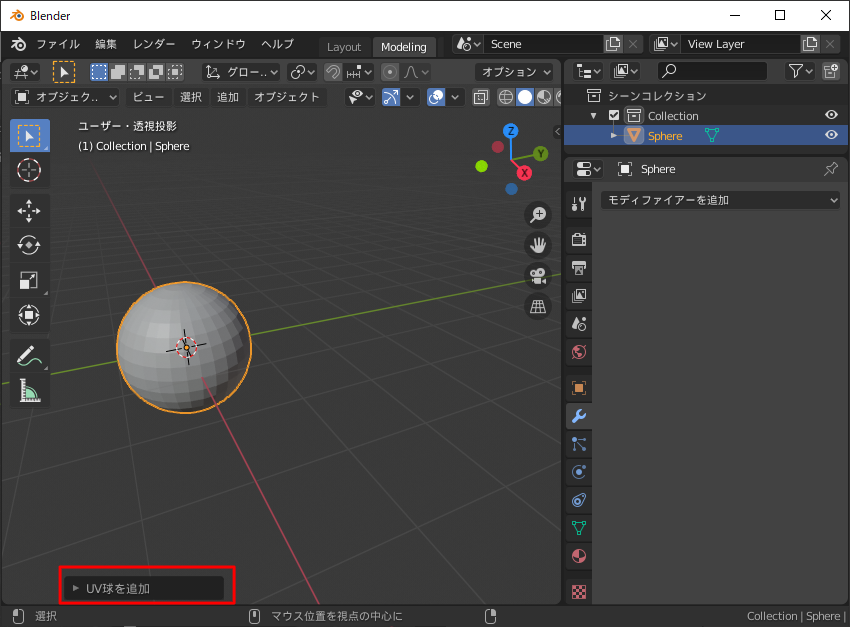The width and height of the screenshot is (850, 627).
Task: Open the Texture checkerboard properties tab
Action: [579, 592]
